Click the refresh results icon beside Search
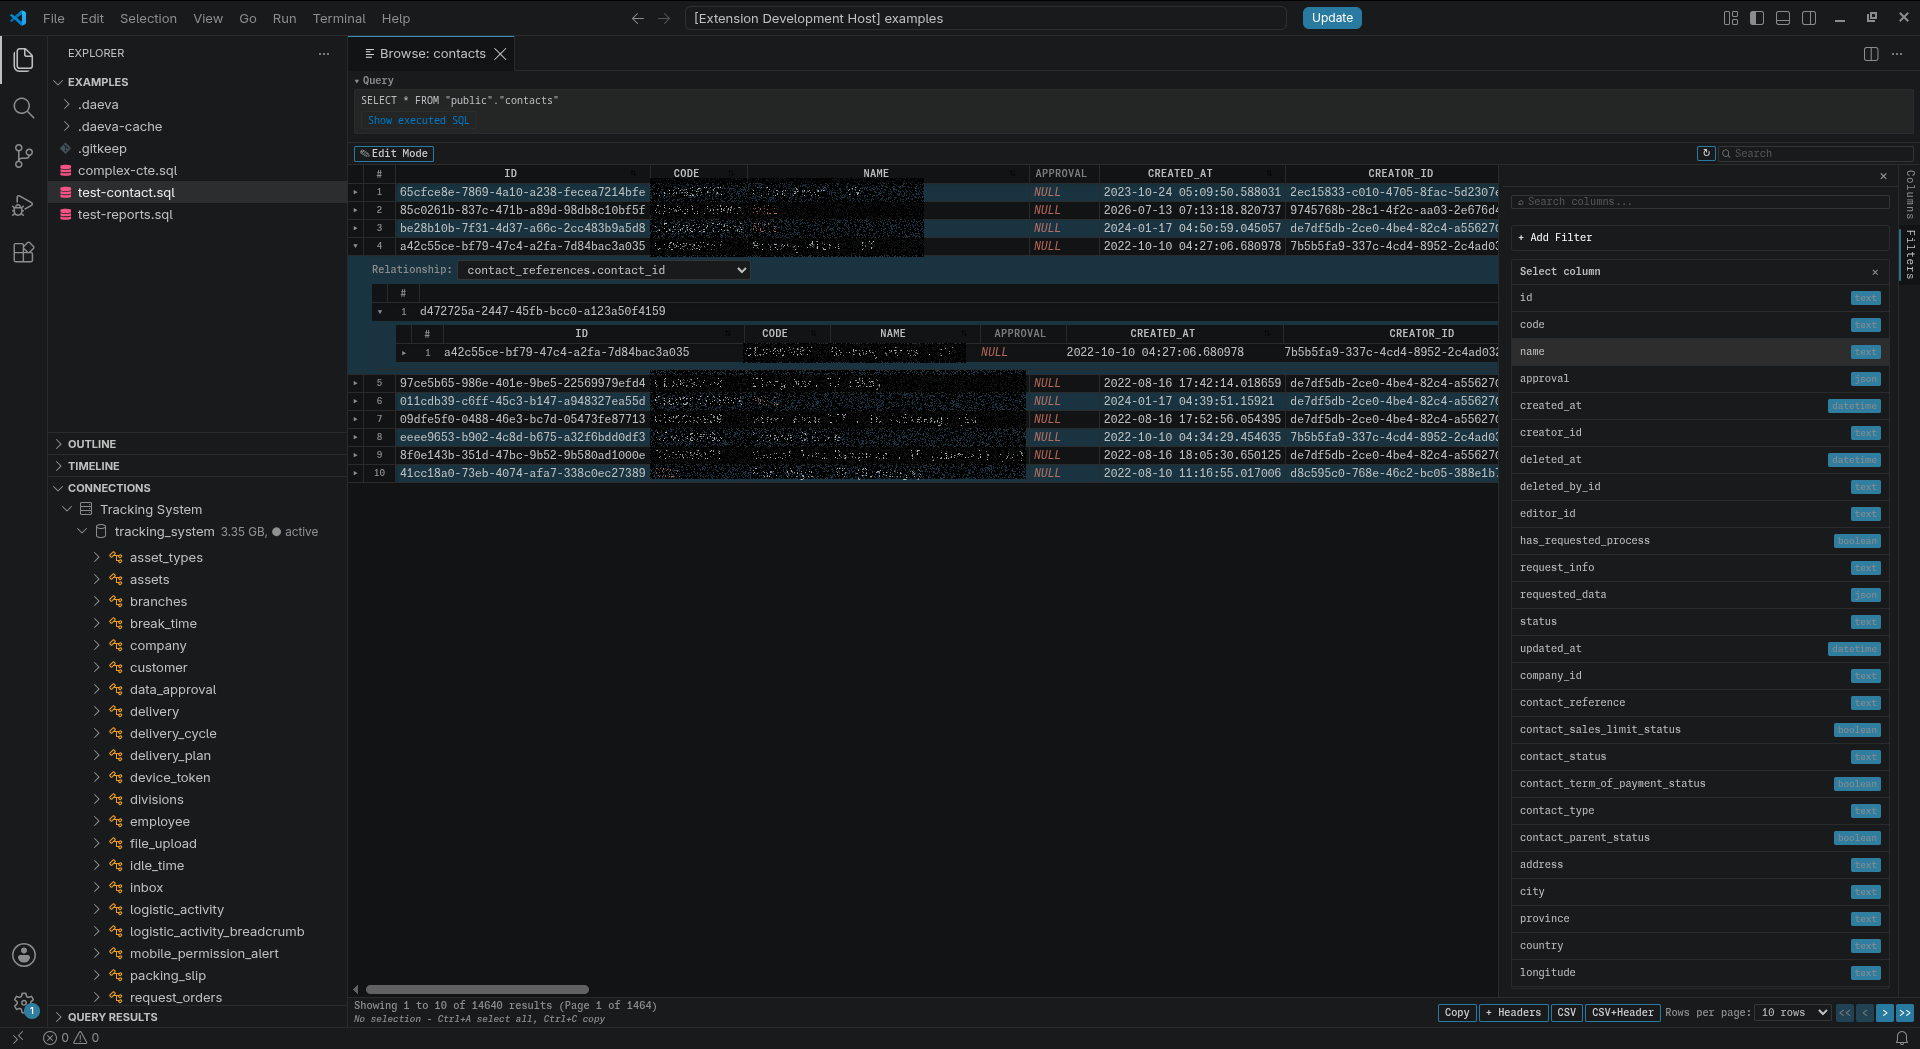The width and height of the screenshot is (1920, 1049). [1706, 153]
